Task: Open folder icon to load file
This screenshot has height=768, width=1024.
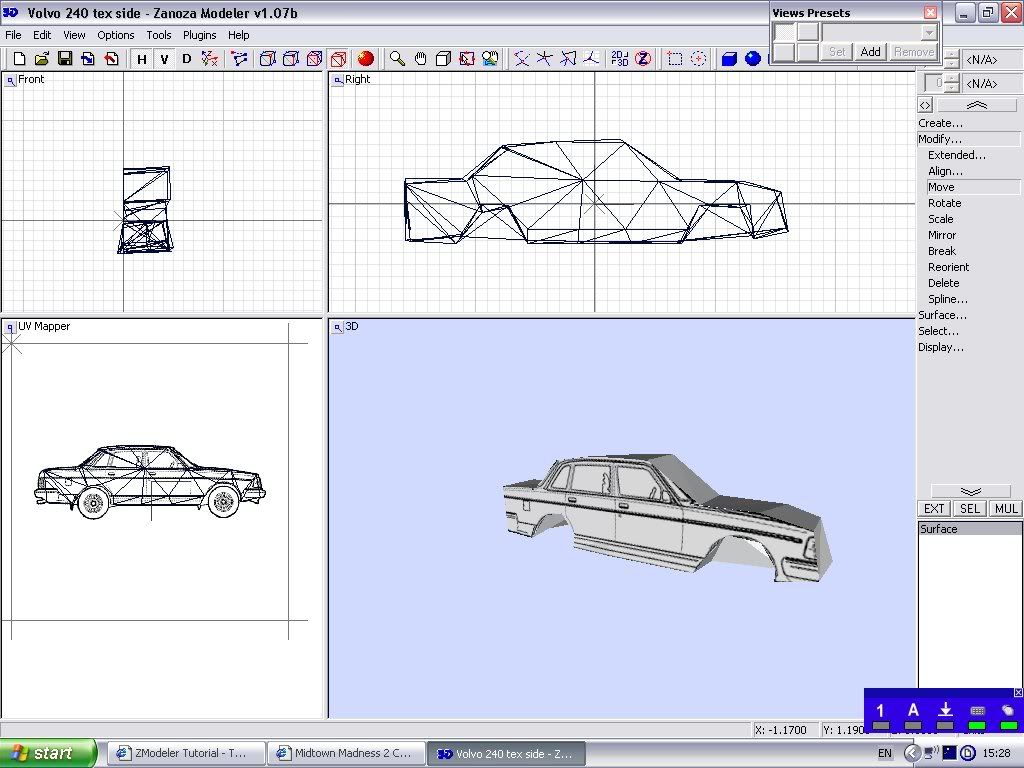Action: [x=42, y=59]
